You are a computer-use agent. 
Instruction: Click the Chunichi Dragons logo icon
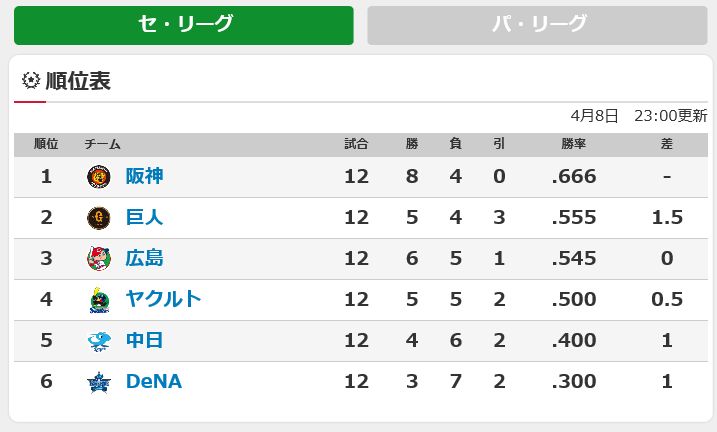[x=99, y=341]
